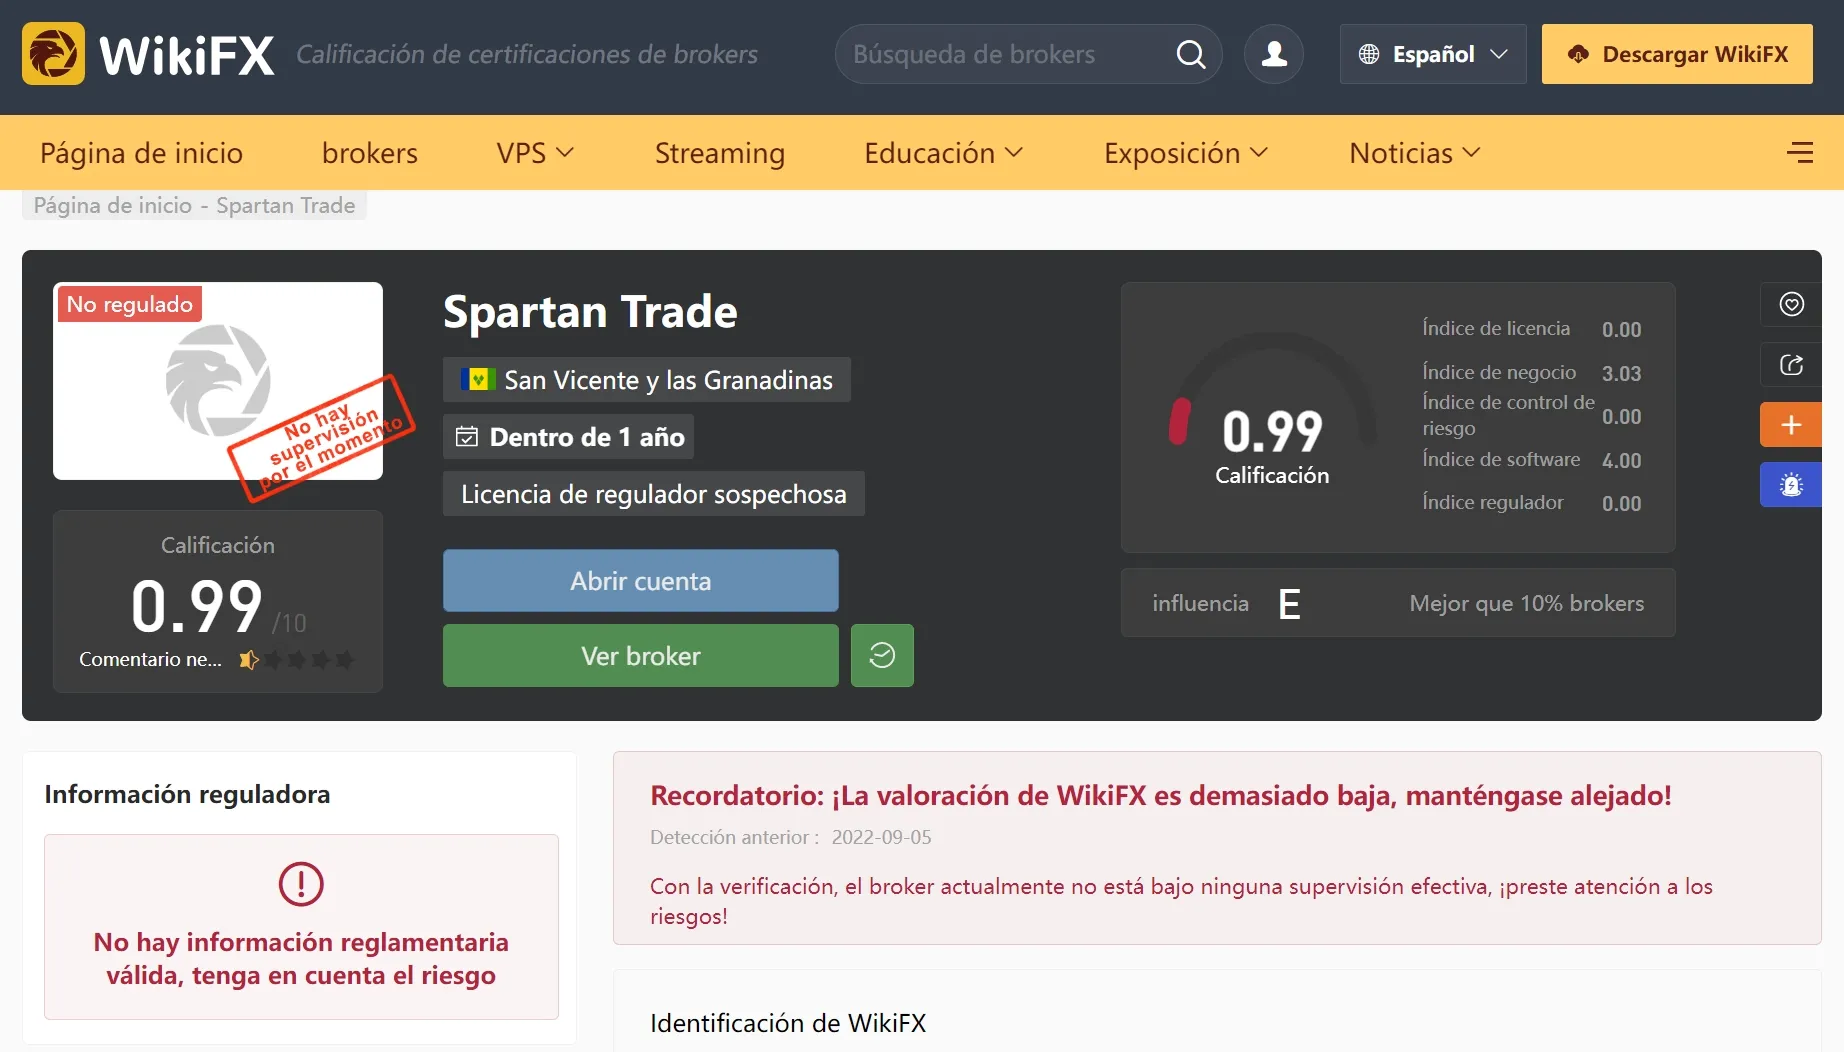Click the Ver broker button

coord(641,656)
